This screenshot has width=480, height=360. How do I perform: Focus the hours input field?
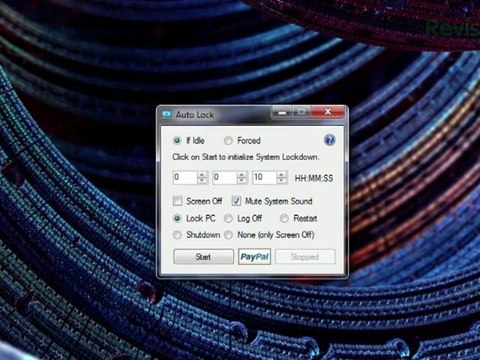coord(185,177)
